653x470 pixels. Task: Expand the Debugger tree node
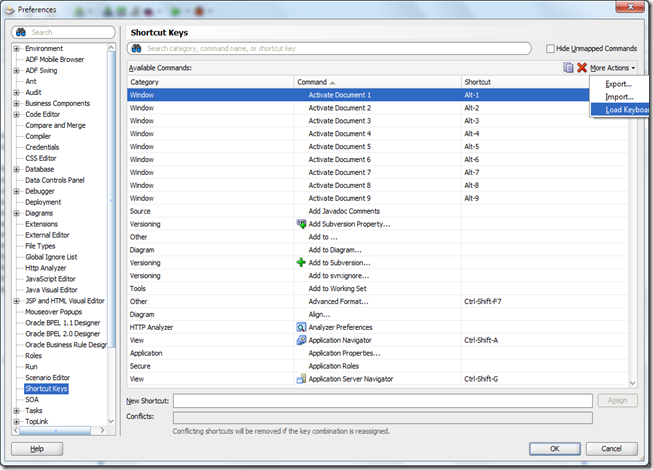coord(17,191)
